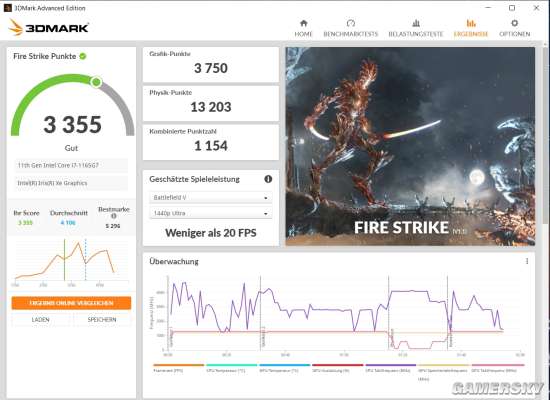Maximize the 3DMark window
Image resolution: width=550 pixels, height=400 pixels.
coord(512,8)
